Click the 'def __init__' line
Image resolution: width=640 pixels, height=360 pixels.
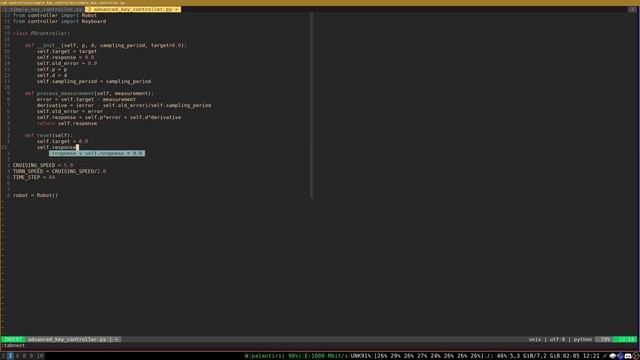tap(105, 45)
